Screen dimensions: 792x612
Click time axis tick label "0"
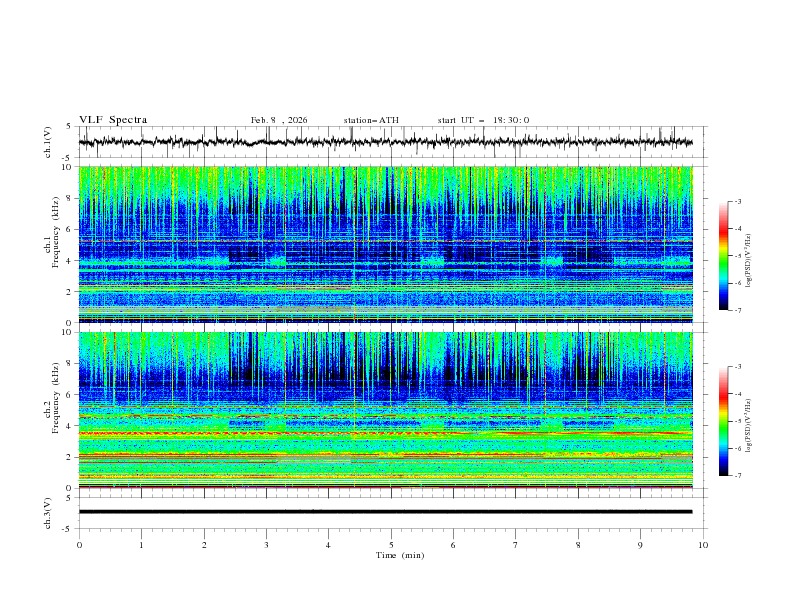79,545
